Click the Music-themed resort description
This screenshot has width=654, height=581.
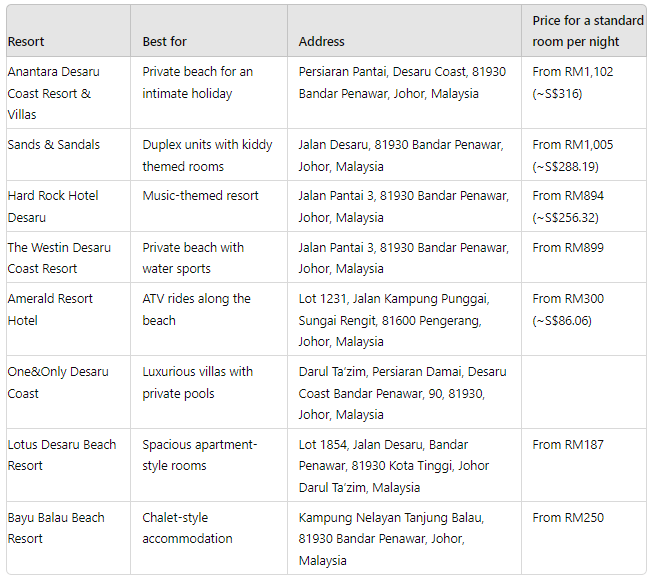click(200, 196)
